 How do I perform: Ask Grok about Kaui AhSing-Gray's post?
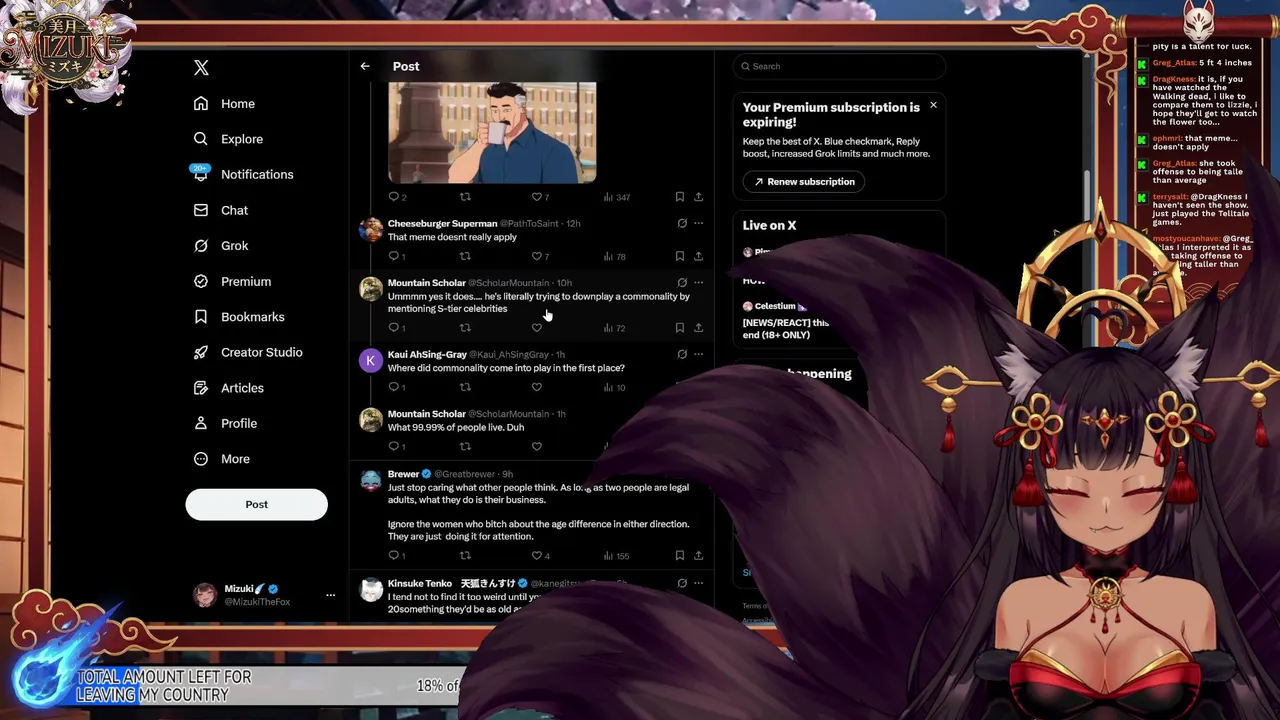[x=682, y=354]
